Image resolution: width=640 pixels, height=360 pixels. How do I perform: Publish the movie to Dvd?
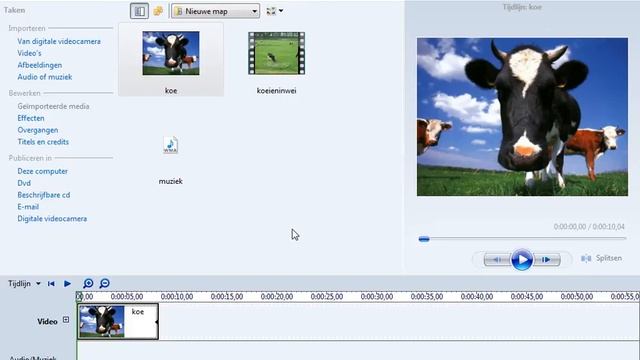click(x=24, y=183)
